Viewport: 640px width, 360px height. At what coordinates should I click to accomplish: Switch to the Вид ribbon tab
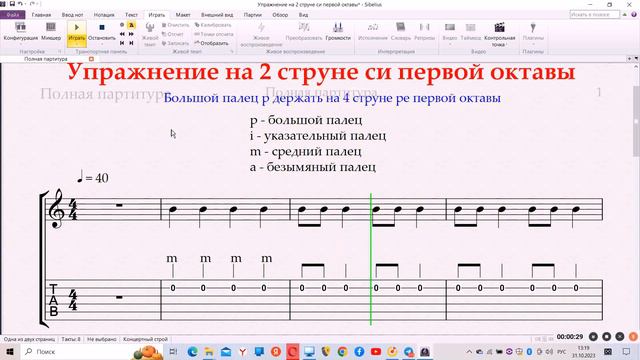(x=303, y=15)
